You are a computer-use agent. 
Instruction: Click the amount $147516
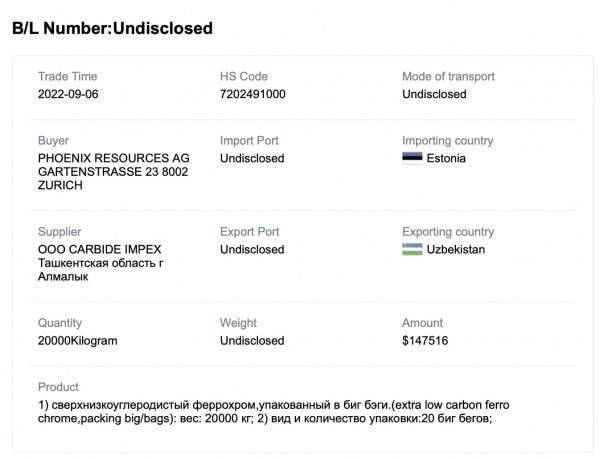click(x=424, y=340)
